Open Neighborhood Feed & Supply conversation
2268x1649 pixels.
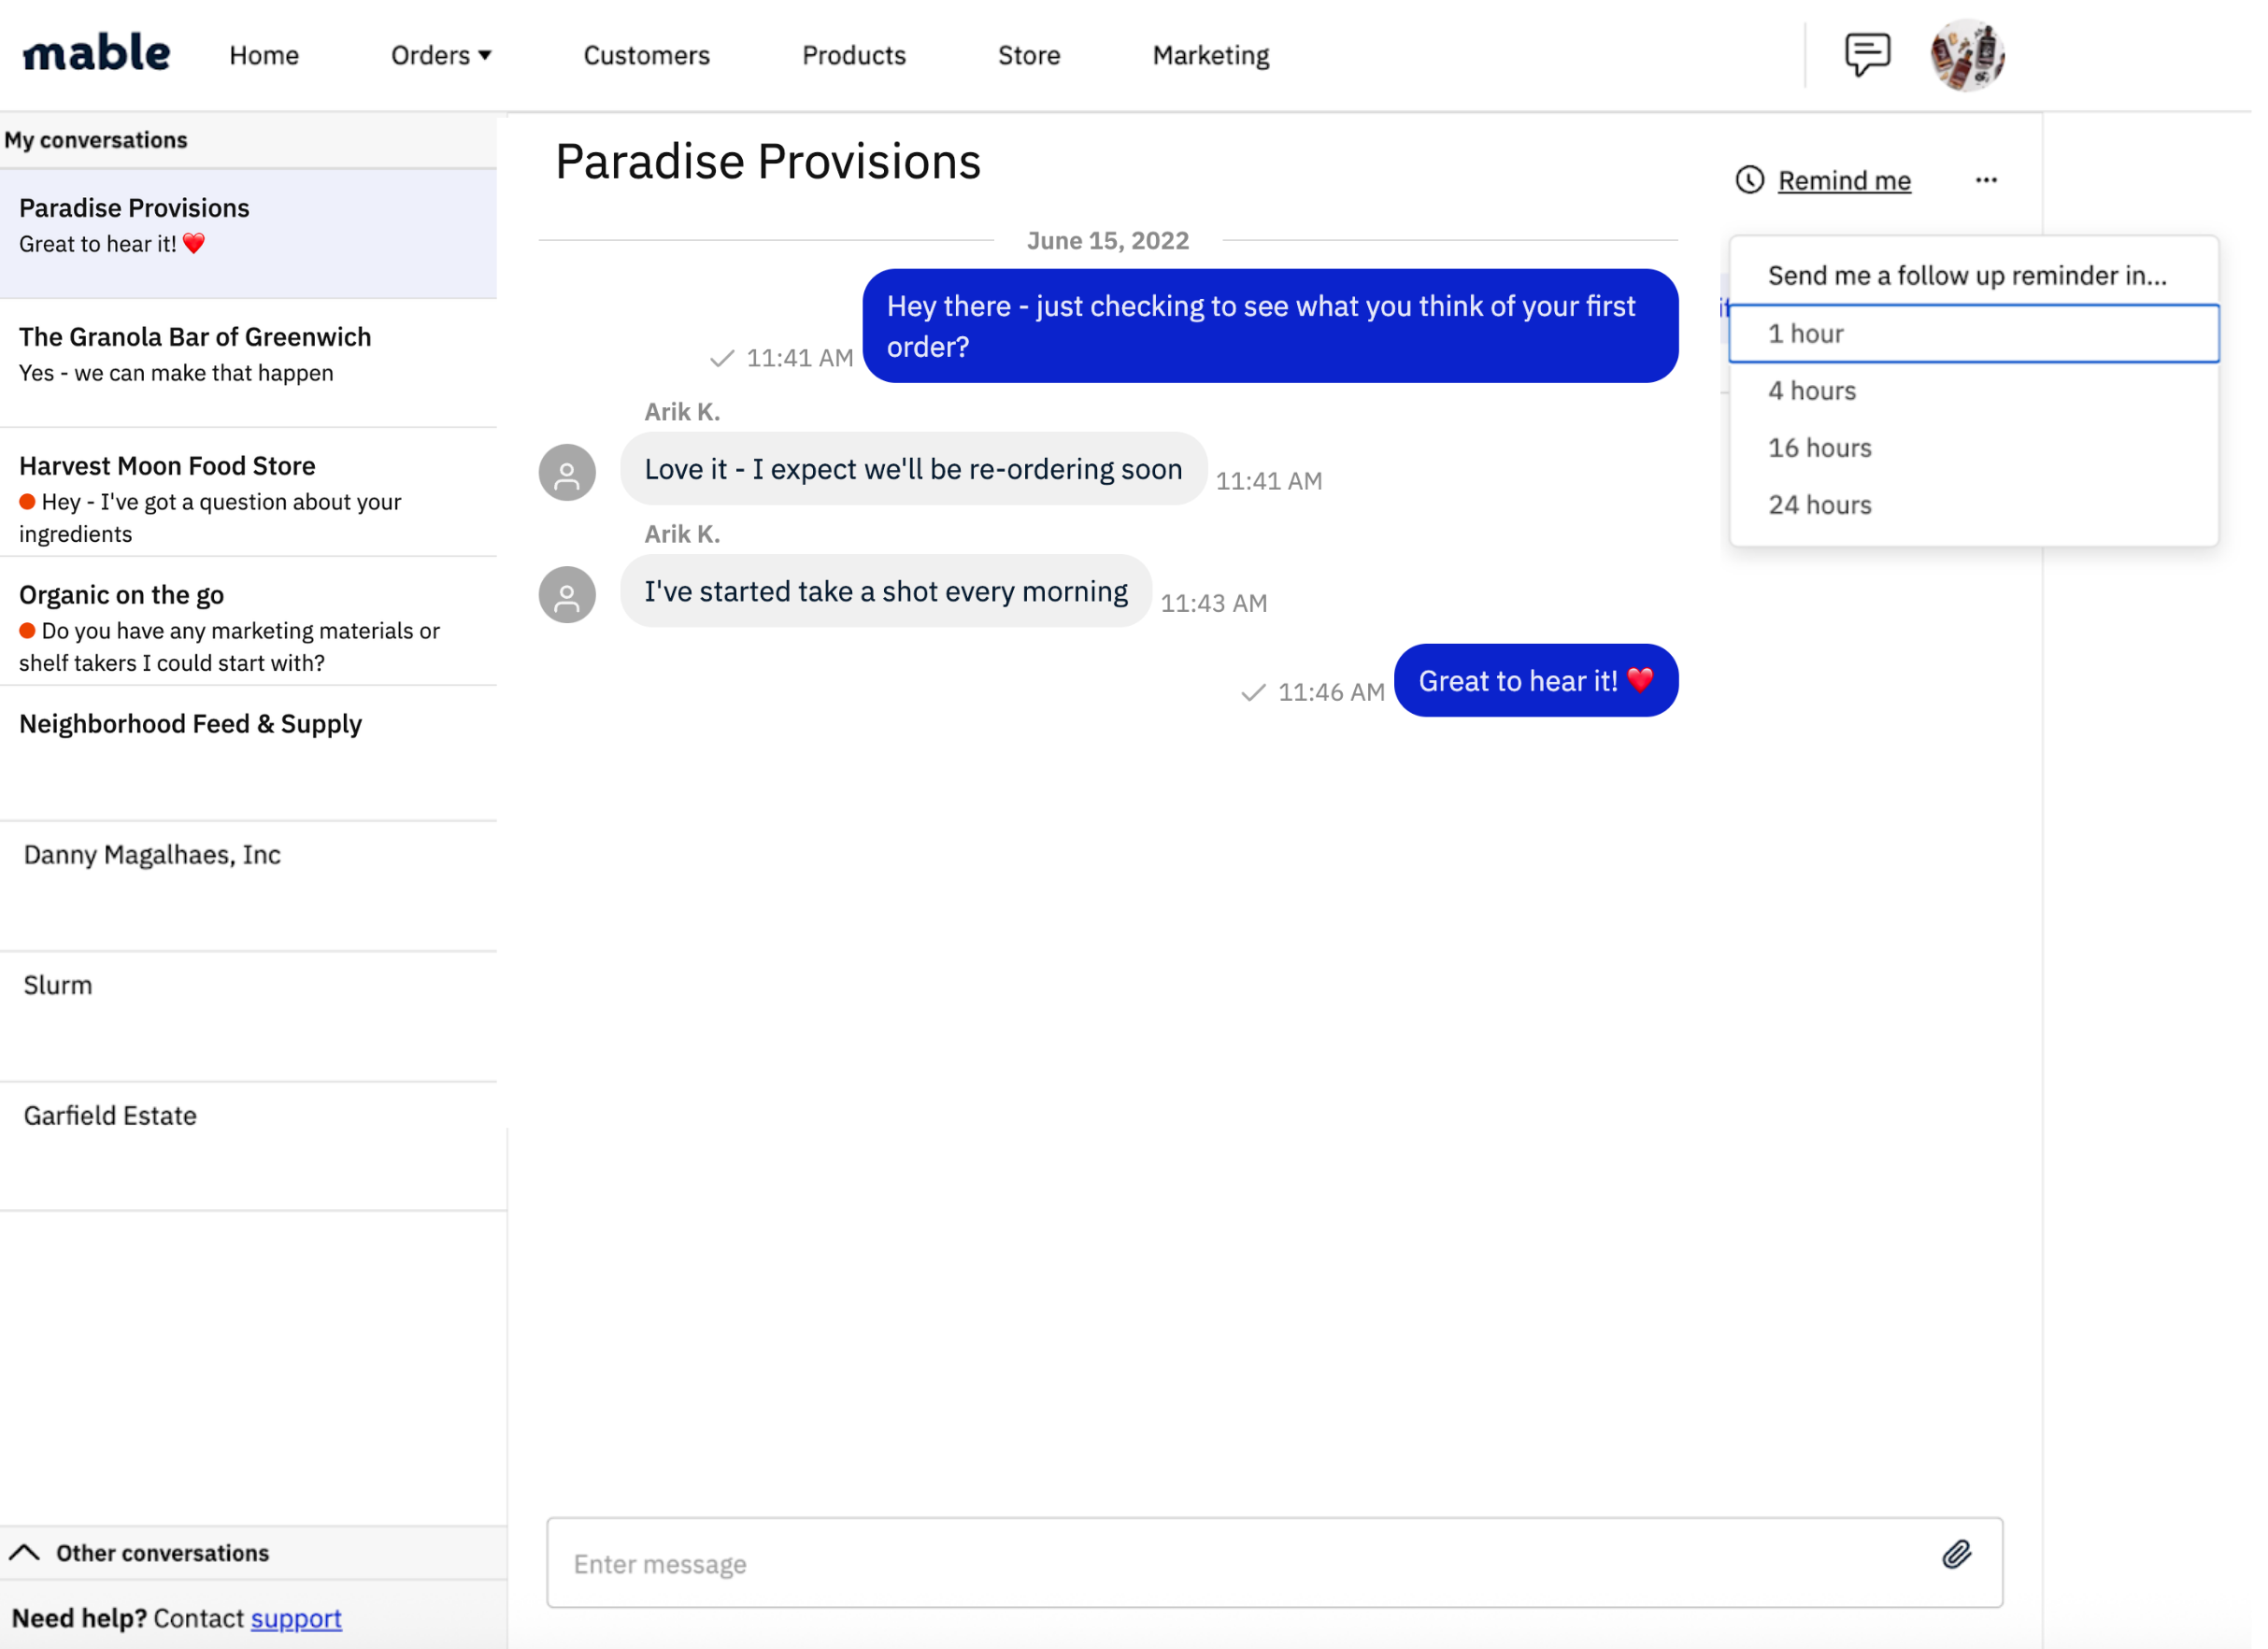coord(248,753)
